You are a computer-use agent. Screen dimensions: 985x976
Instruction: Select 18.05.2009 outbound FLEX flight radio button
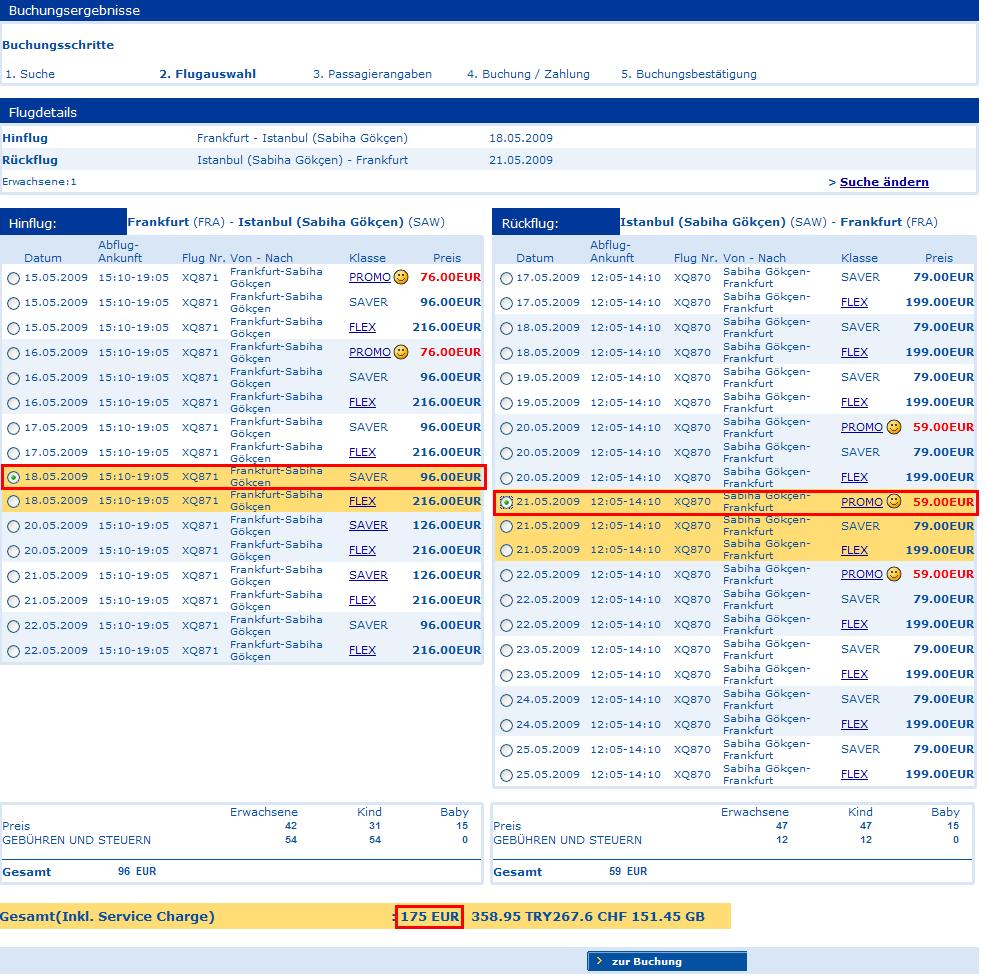click(13, 502)
